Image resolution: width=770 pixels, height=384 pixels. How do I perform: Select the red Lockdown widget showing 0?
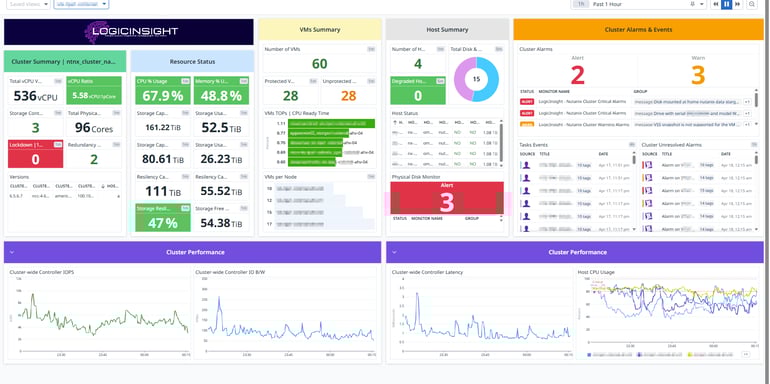tap(35, 154)
